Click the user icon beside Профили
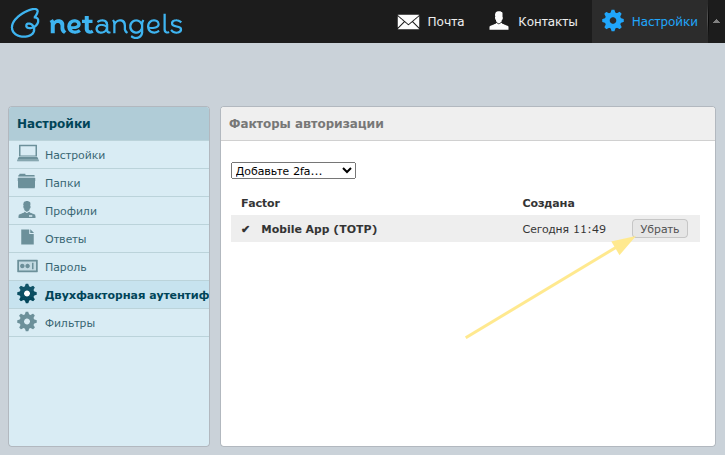This screenshot has width=725, height=455. [28, 211]
